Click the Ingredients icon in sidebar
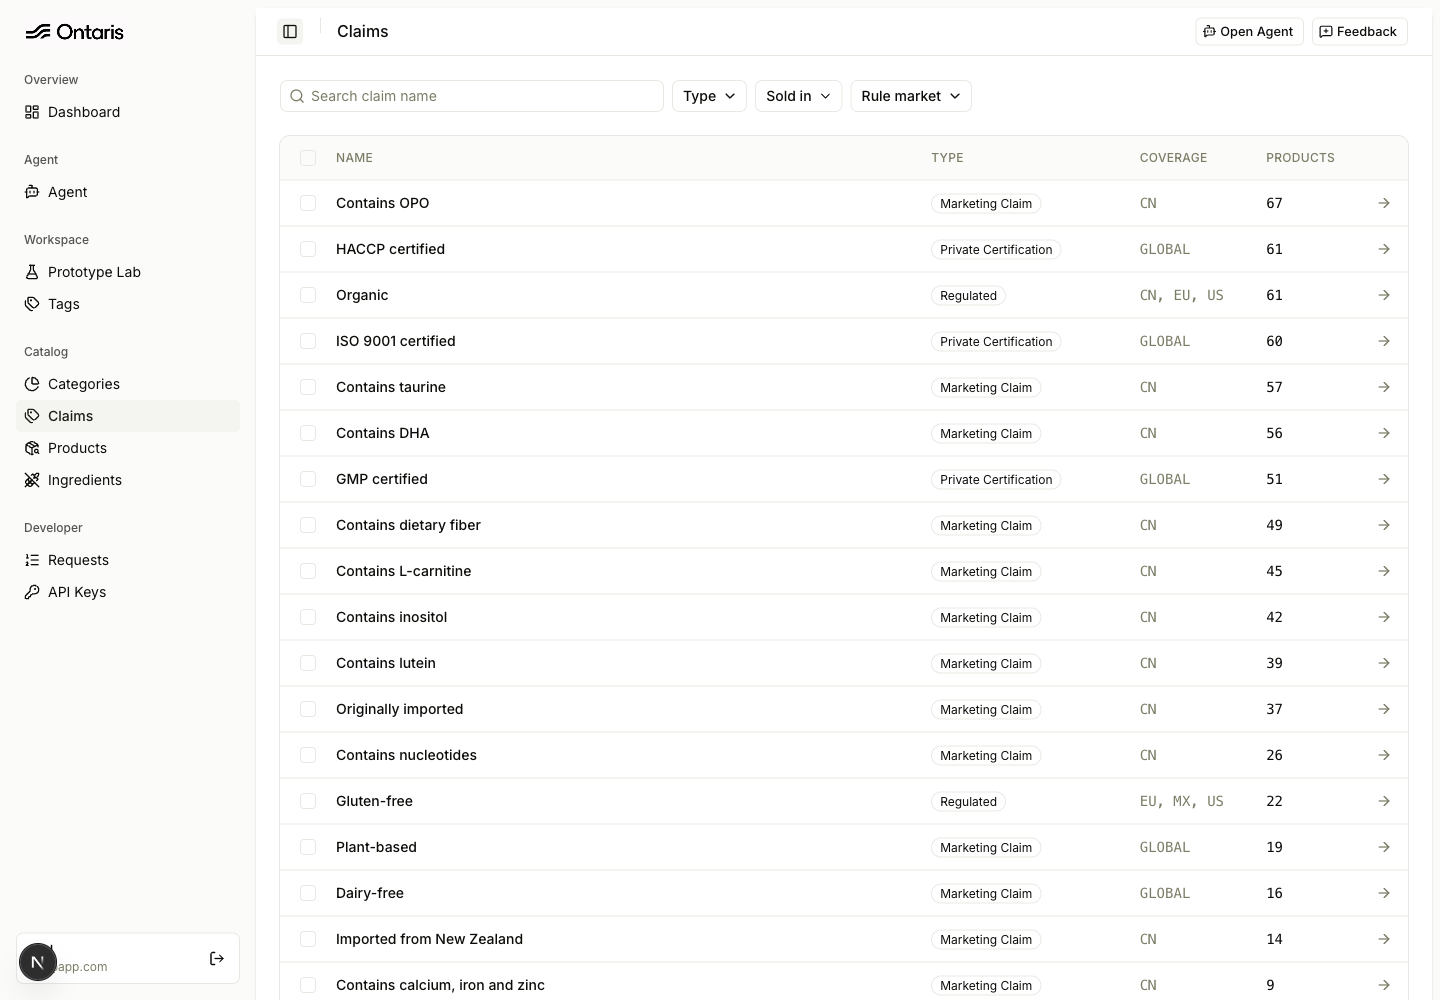Viewport: 1440px width, 1000px height. click(x=32, y=480)
